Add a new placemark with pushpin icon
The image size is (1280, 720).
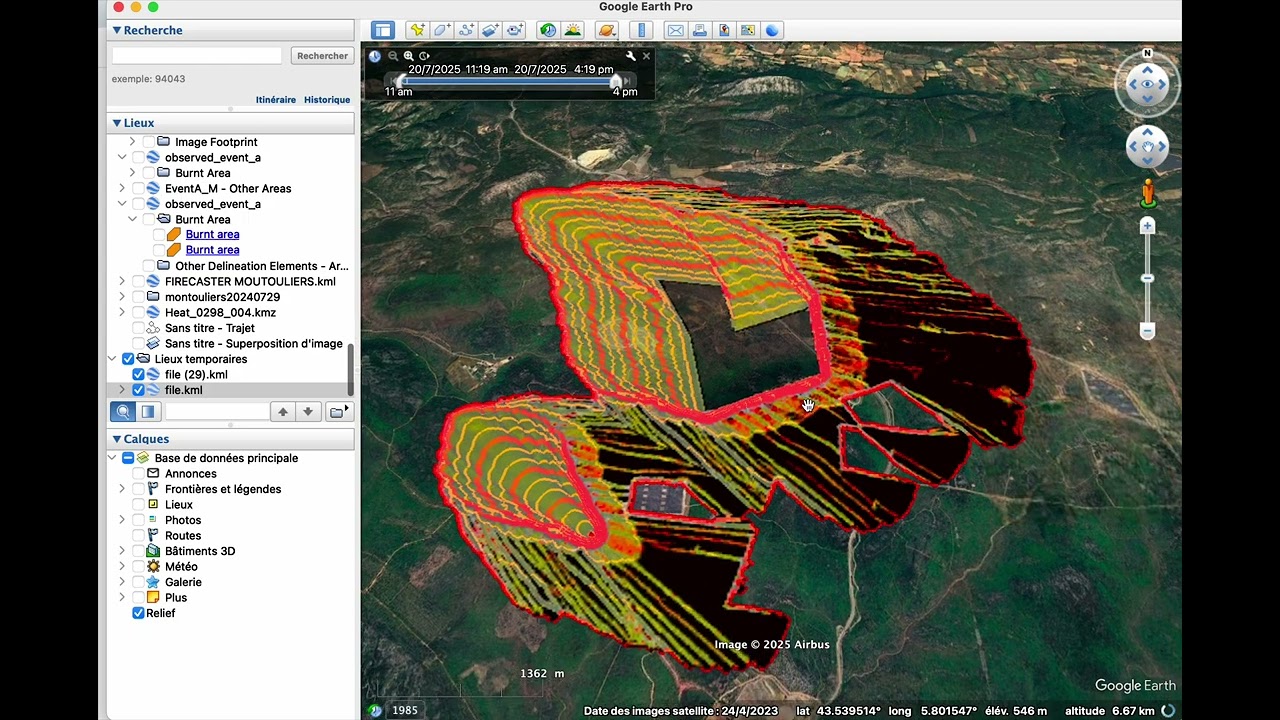[x=417, y=30]
